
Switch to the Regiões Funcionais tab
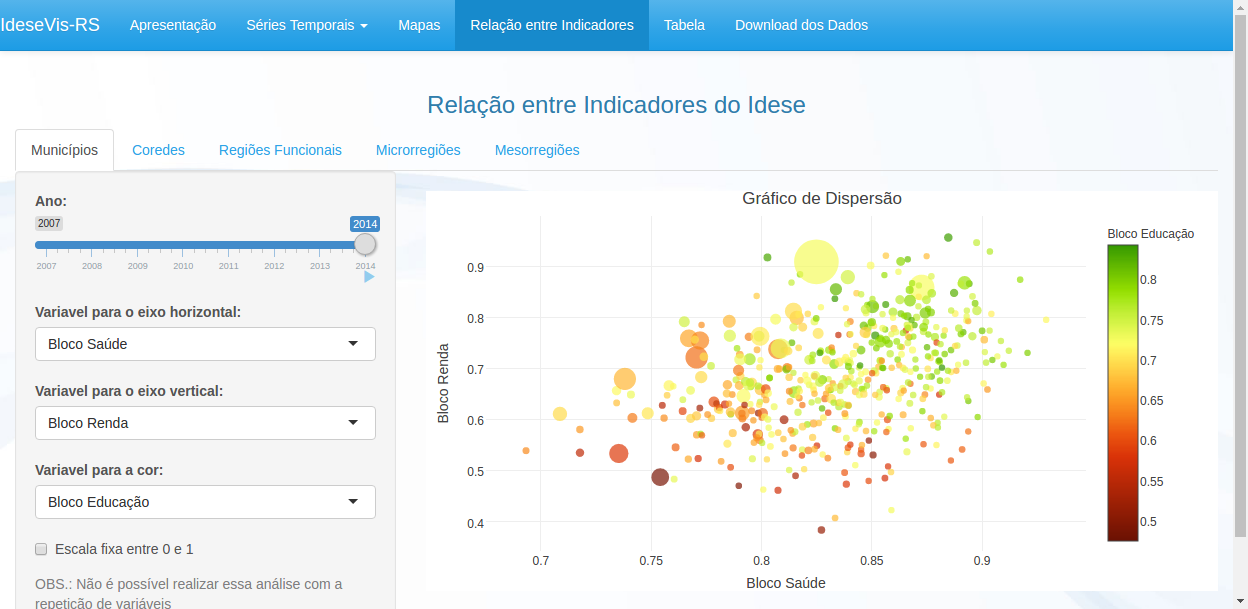[280, 149]
